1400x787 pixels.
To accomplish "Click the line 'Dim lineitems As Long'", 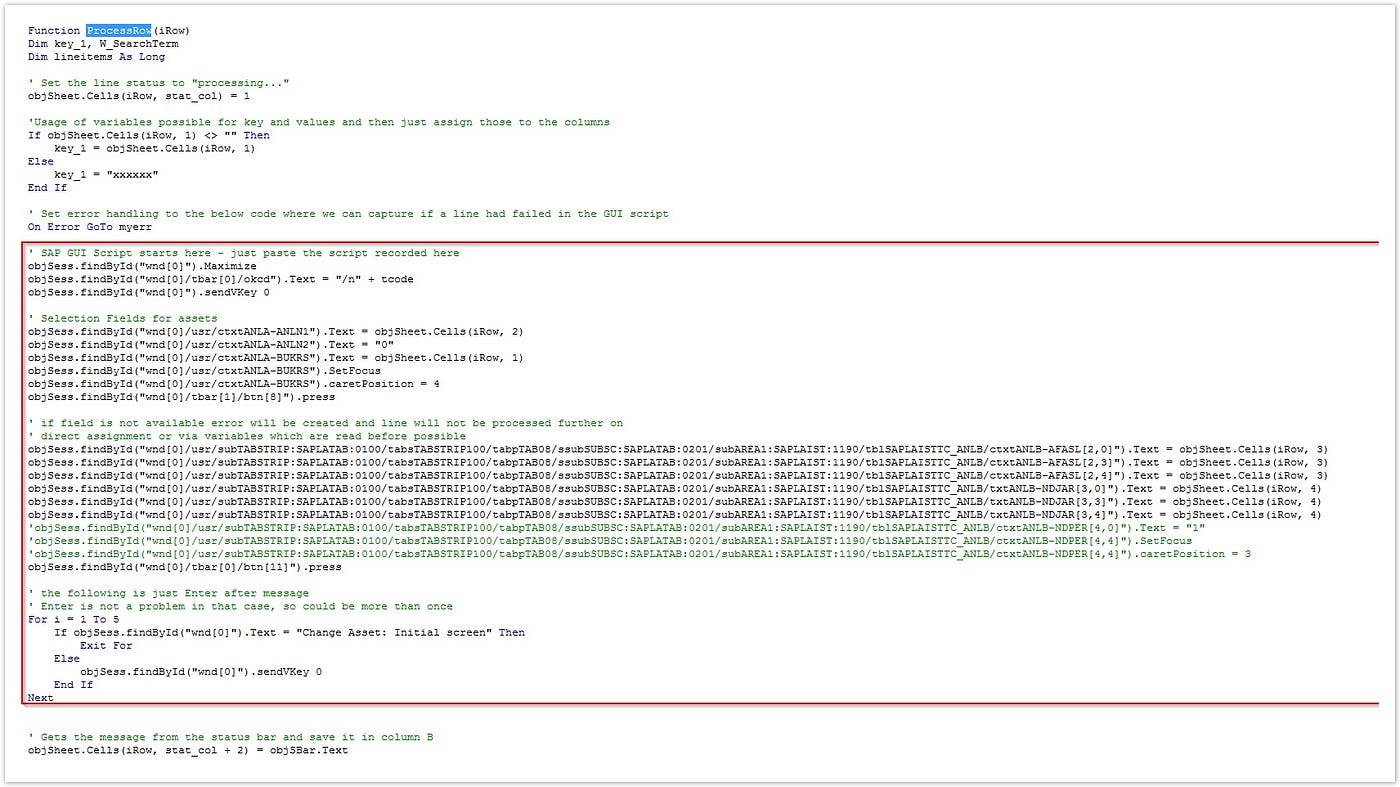I will (x=96, y=57).
